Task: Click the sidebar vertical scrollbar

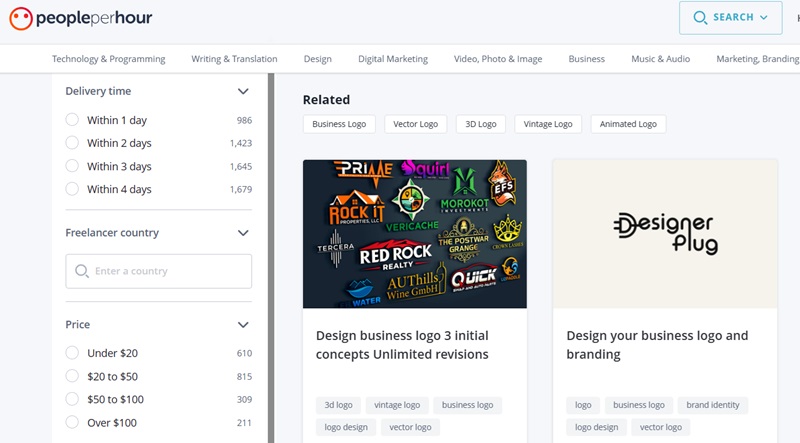Action: click(x=271, y=258)
